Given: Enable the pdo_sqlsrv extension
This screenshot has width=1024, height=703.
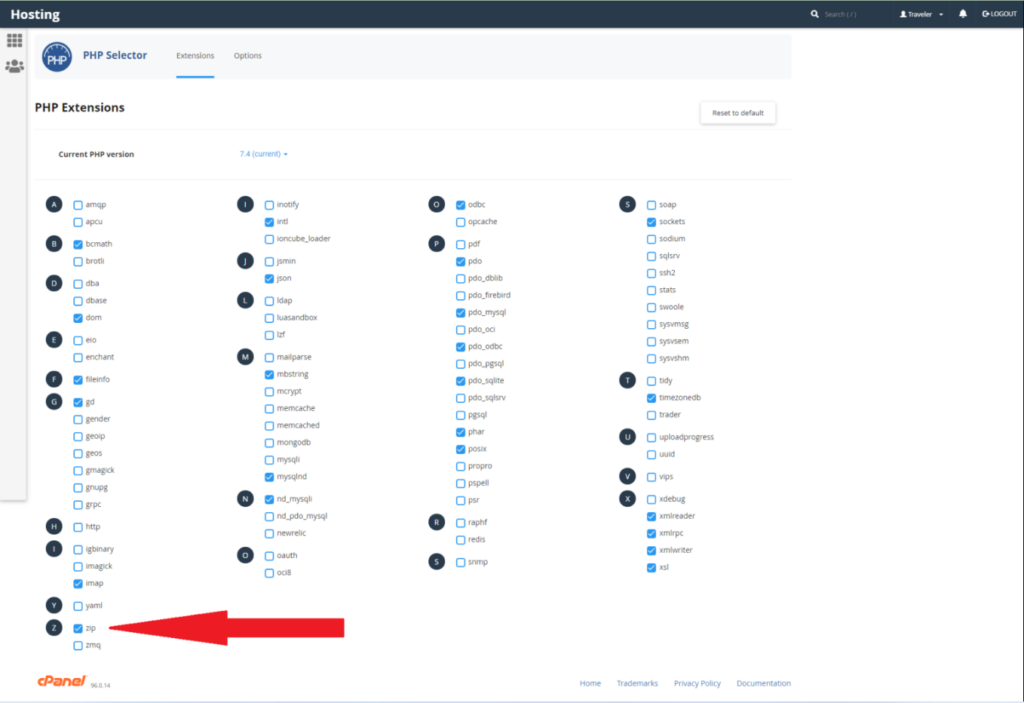Looking at the screenshot, I should tap(460, 397).
